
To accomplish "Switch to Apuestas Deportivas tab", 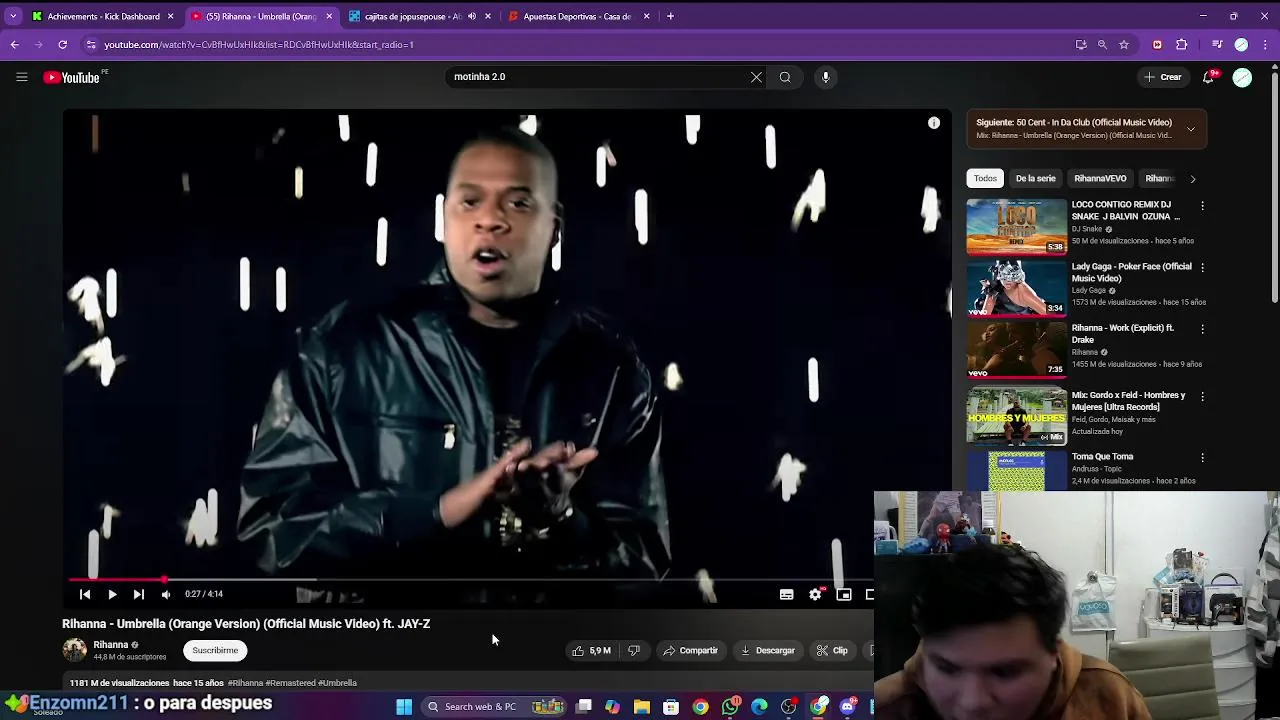I will [x=577, y=16].
